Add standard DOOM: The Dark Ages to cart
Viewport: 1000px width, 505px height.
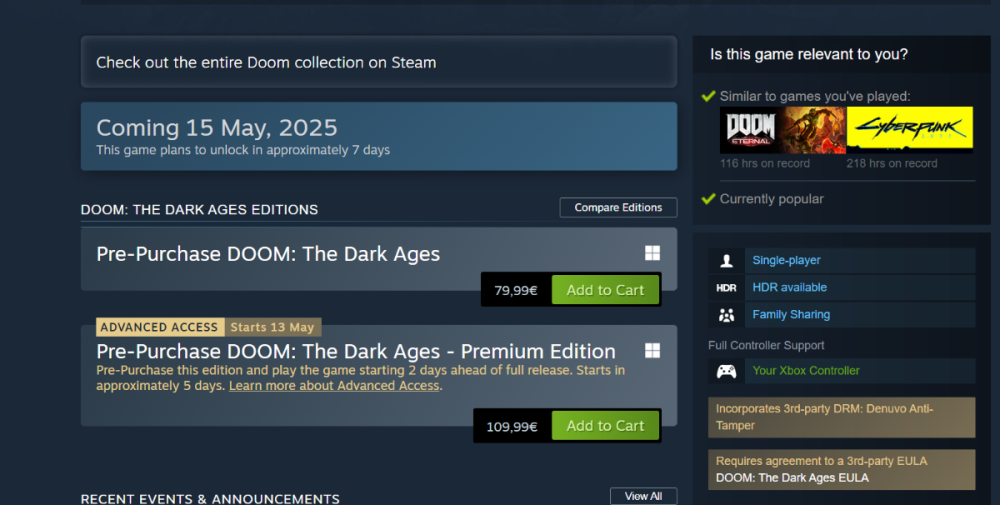click(x=605, y=290)
